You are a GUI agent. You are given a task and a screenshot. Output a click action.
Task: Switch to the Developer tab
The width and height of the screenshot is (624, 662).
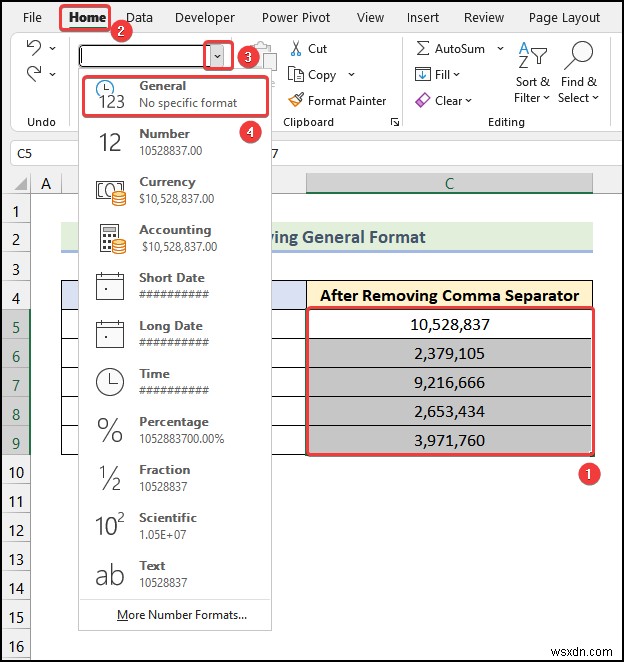[x=205, y=17]
